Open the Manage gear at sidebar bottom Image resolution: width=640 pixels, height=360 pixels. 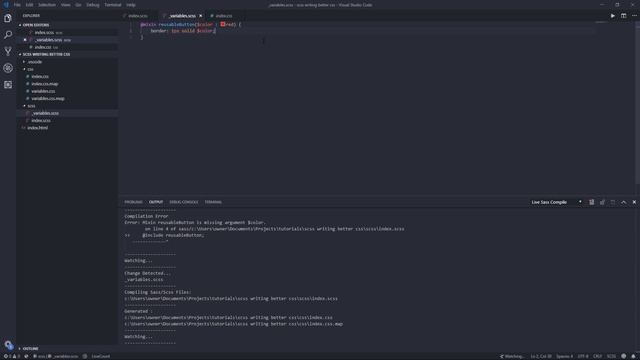point(8,345)
